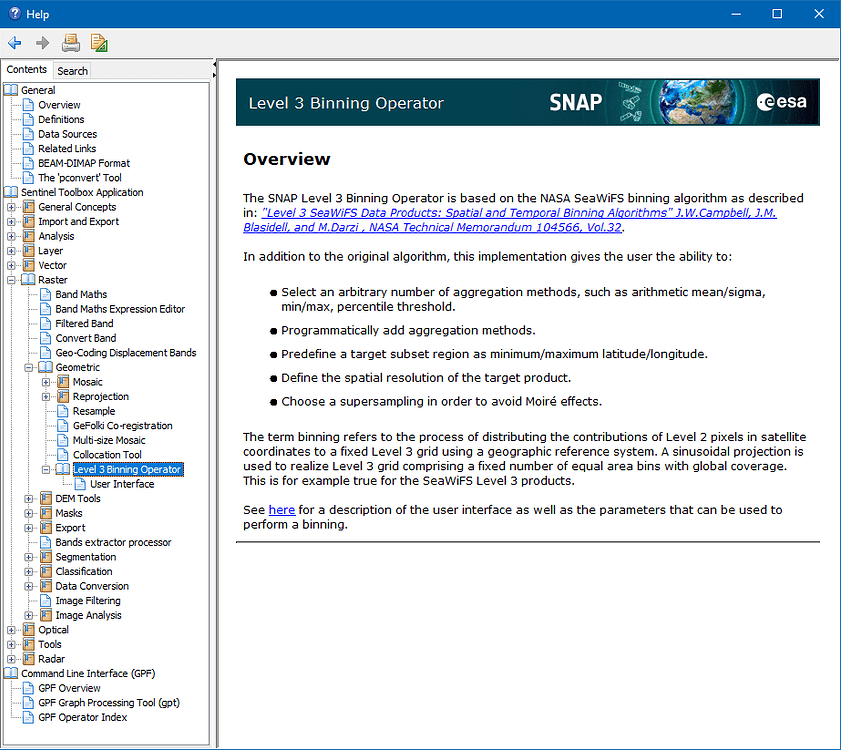This screenshot has width=841, height=750.
Task: Expand the General Concepts node
Action: click(x=11, y=207)
